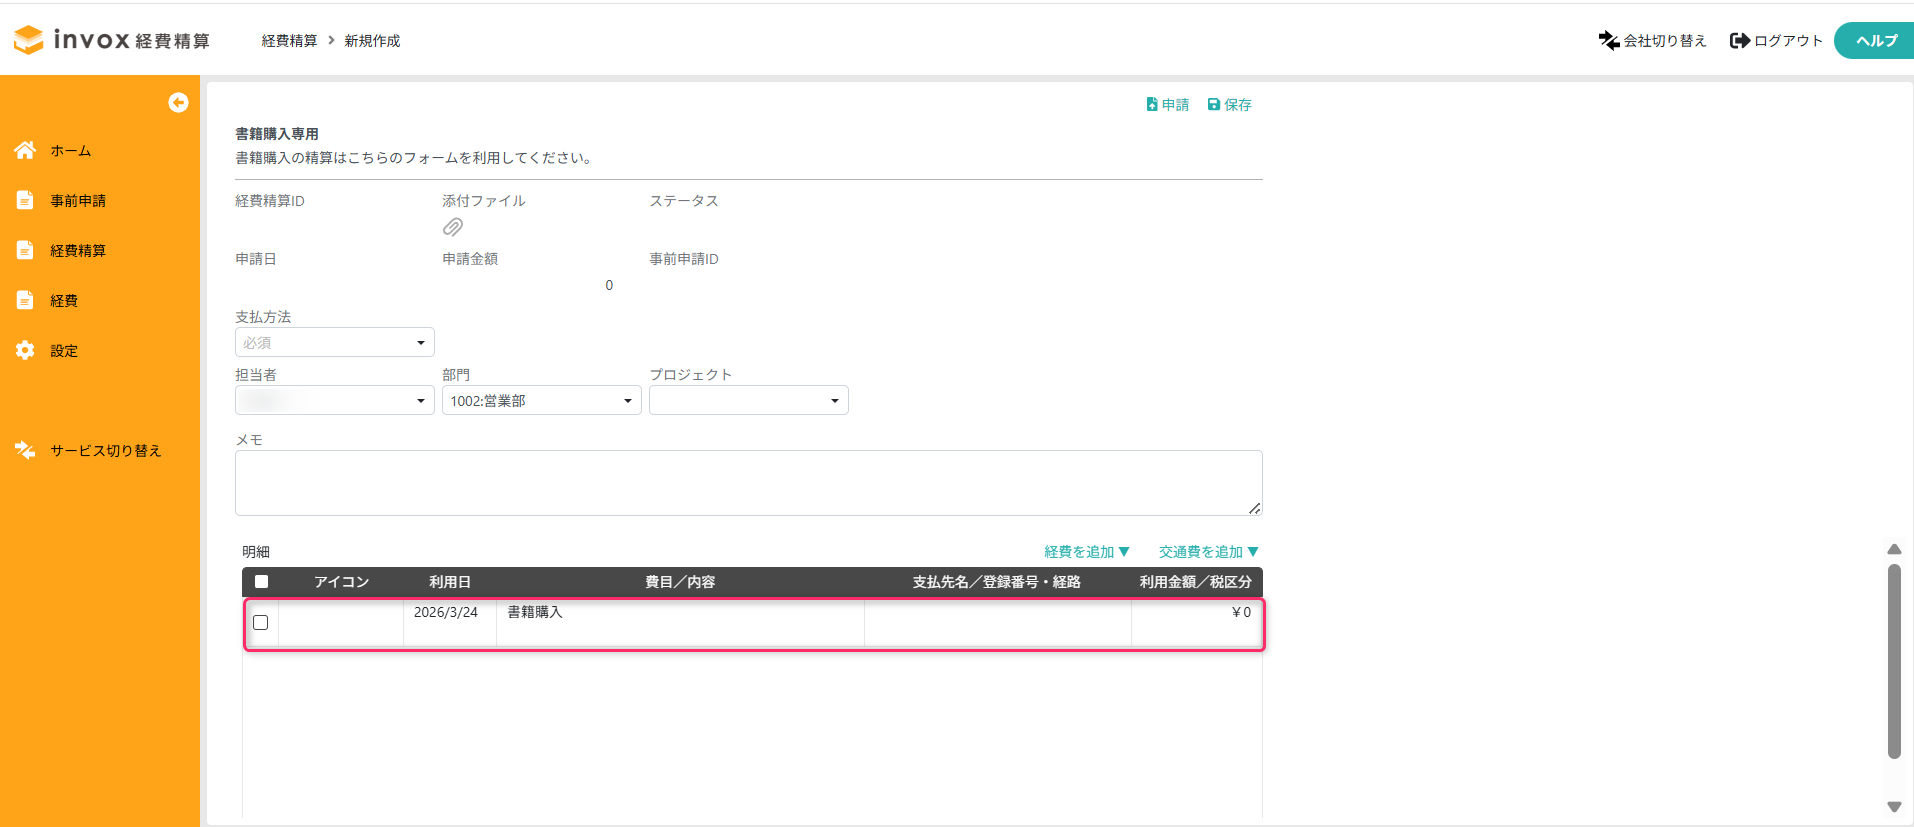
Task: Click the サービス切り替え switch icon
Action: click(x=25, y=450)
